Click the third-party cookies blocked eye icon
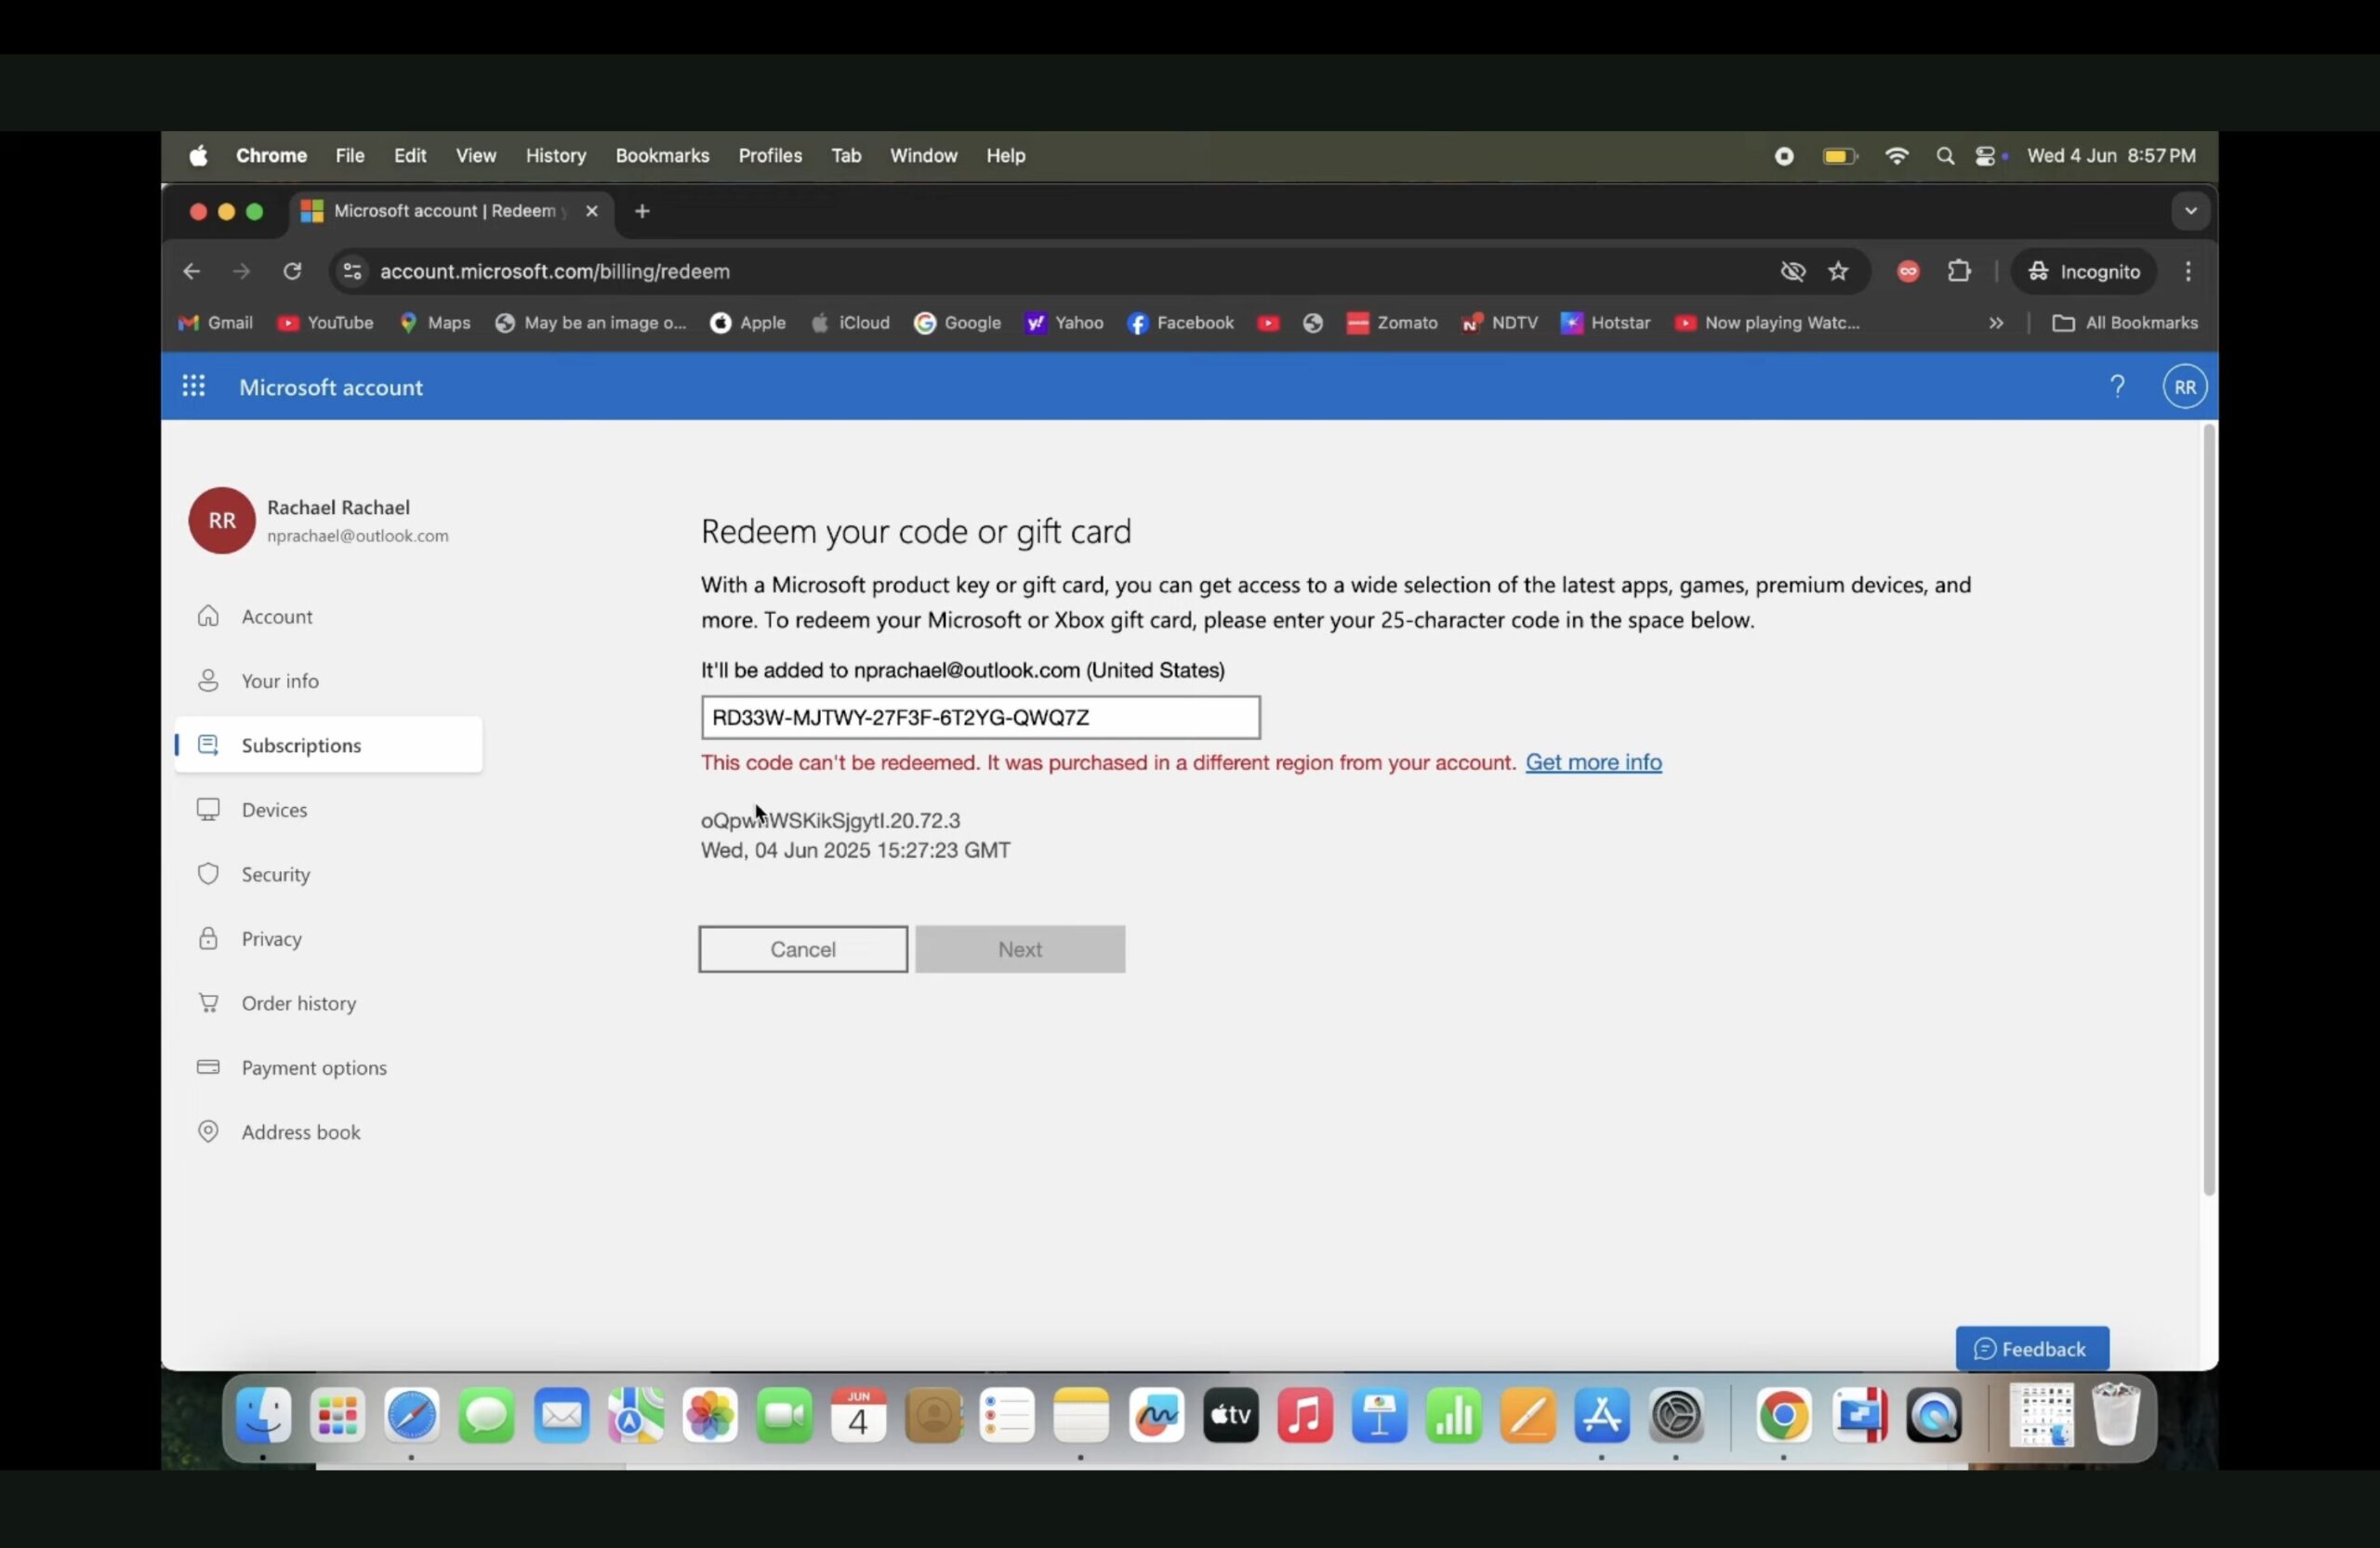This screenshot has height=1548, width=2380. point(1792,272)
